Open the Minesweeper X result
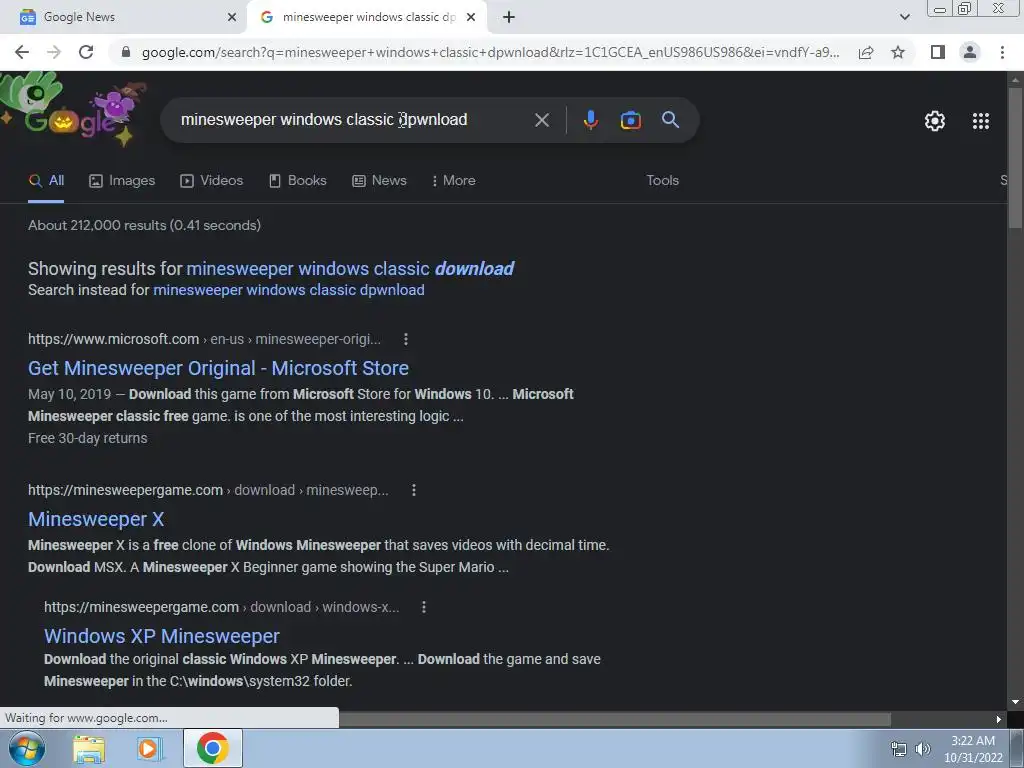 point(96,519)
